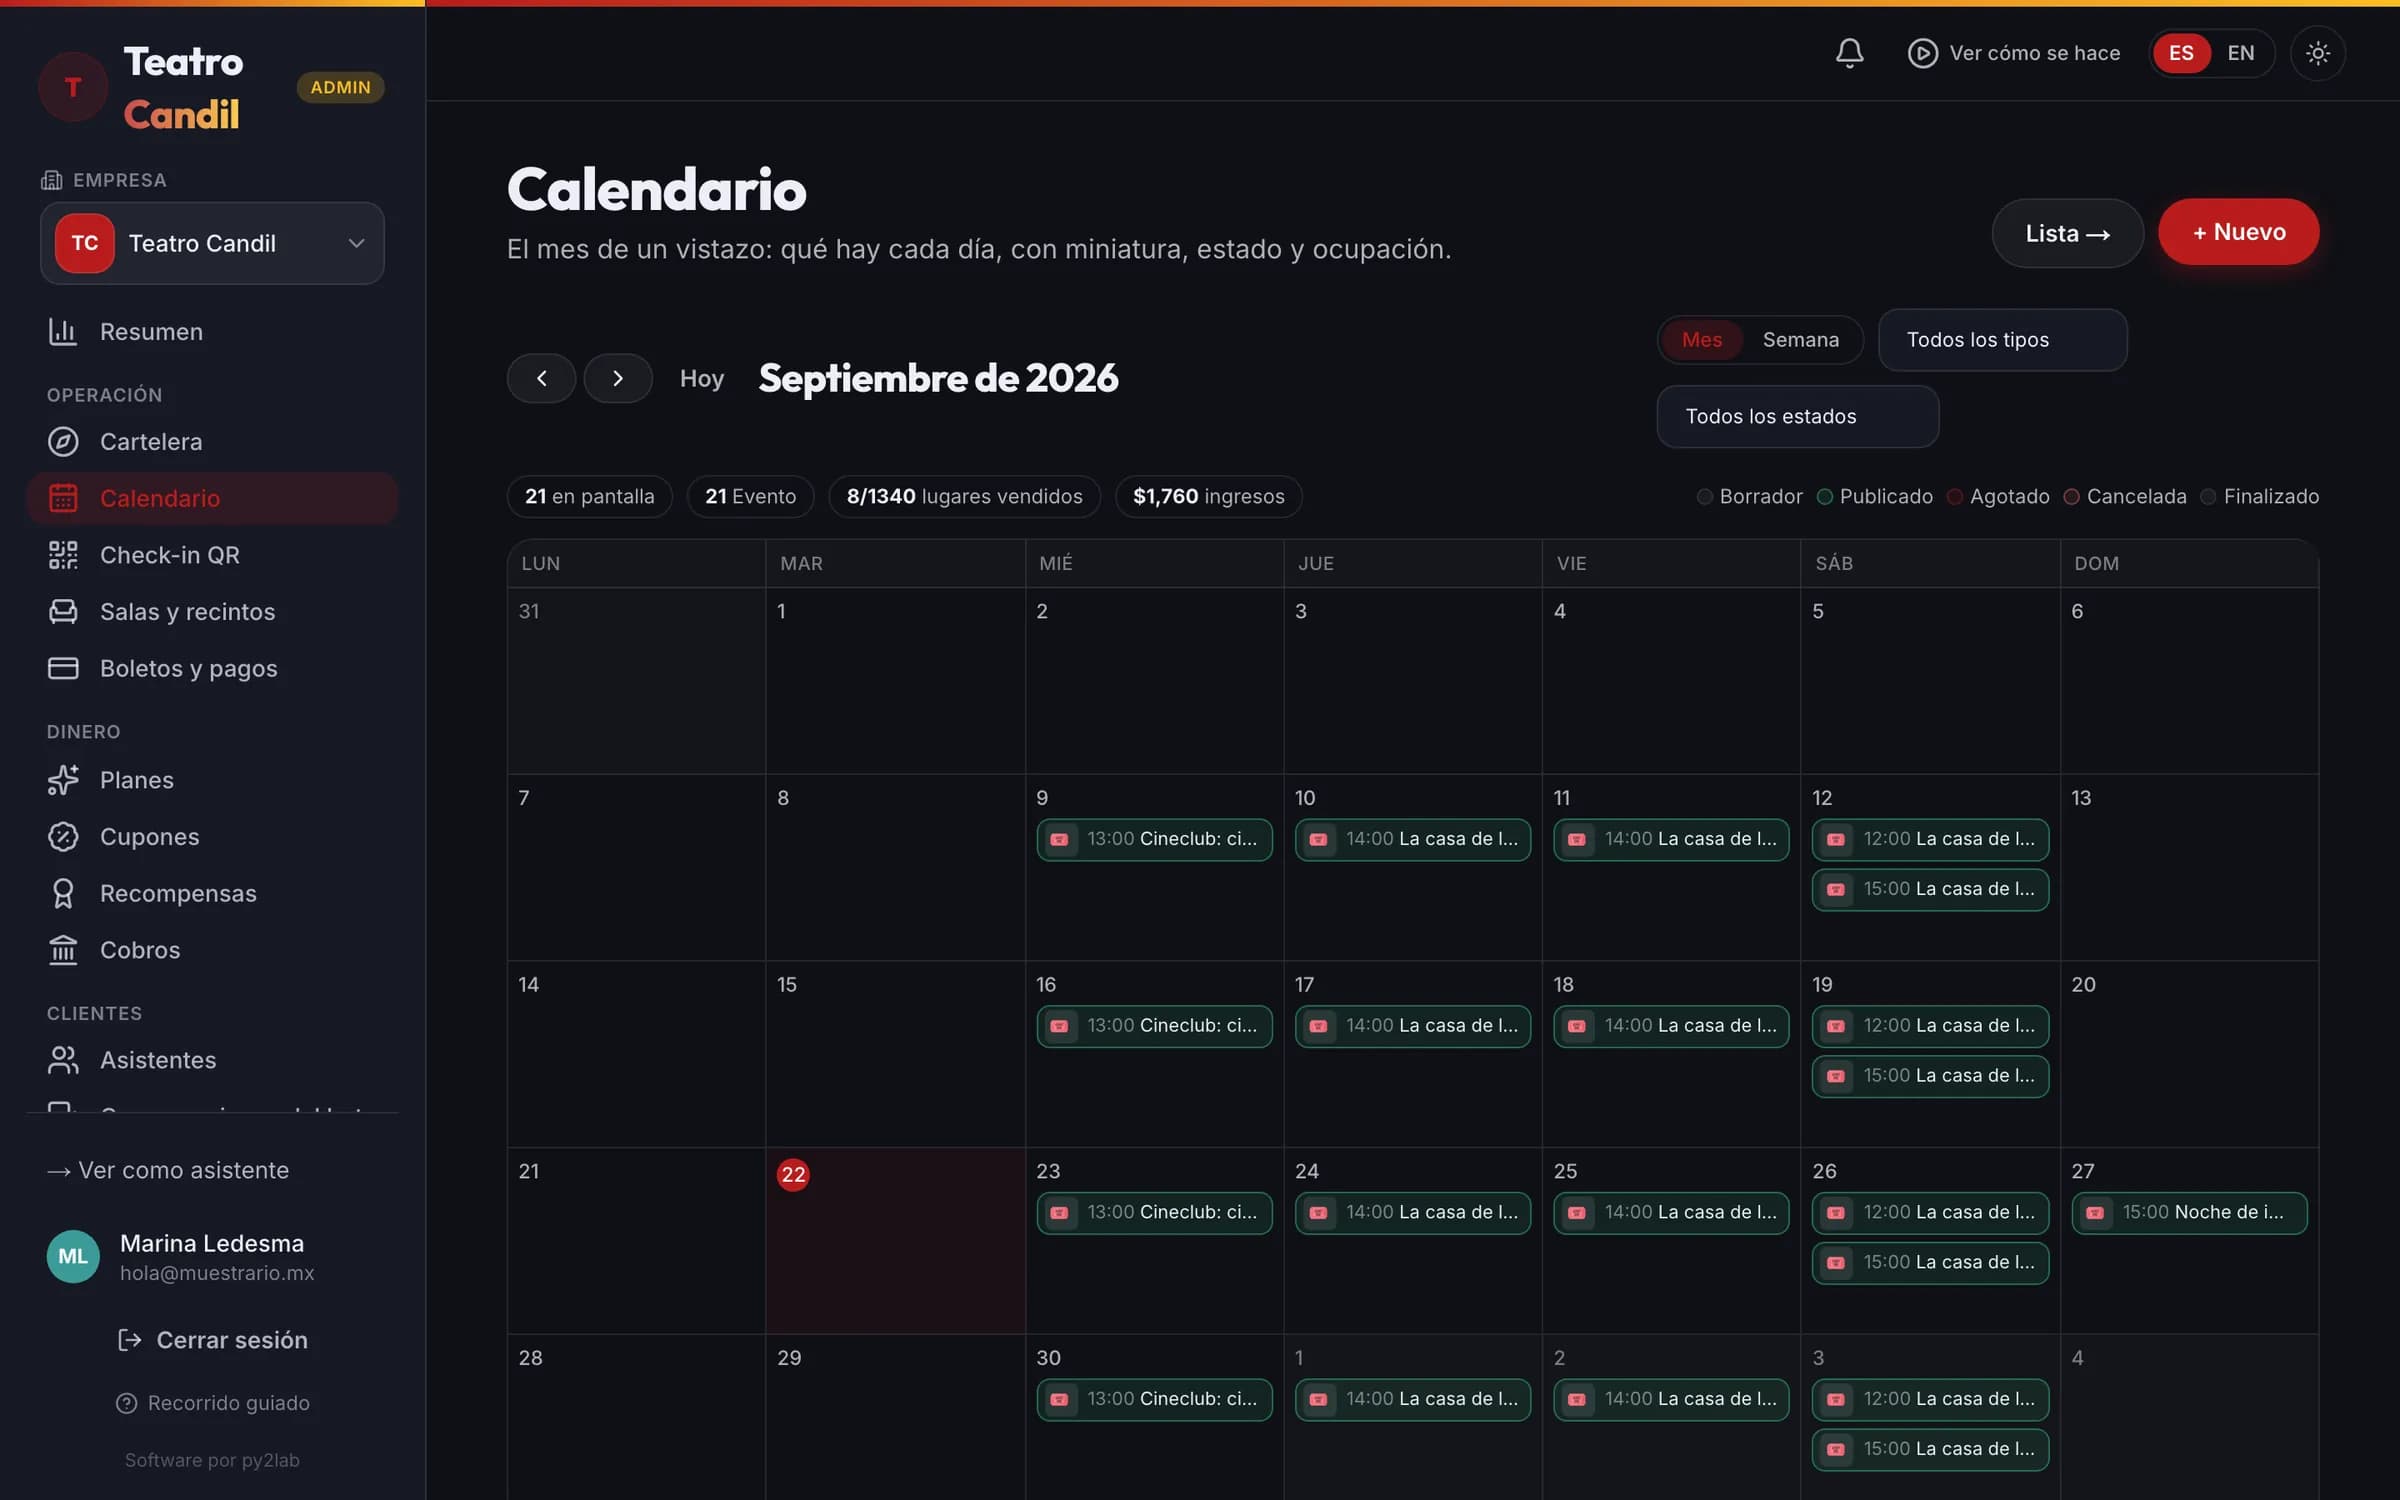Click the Recorrido guiado help icon

126,1403
